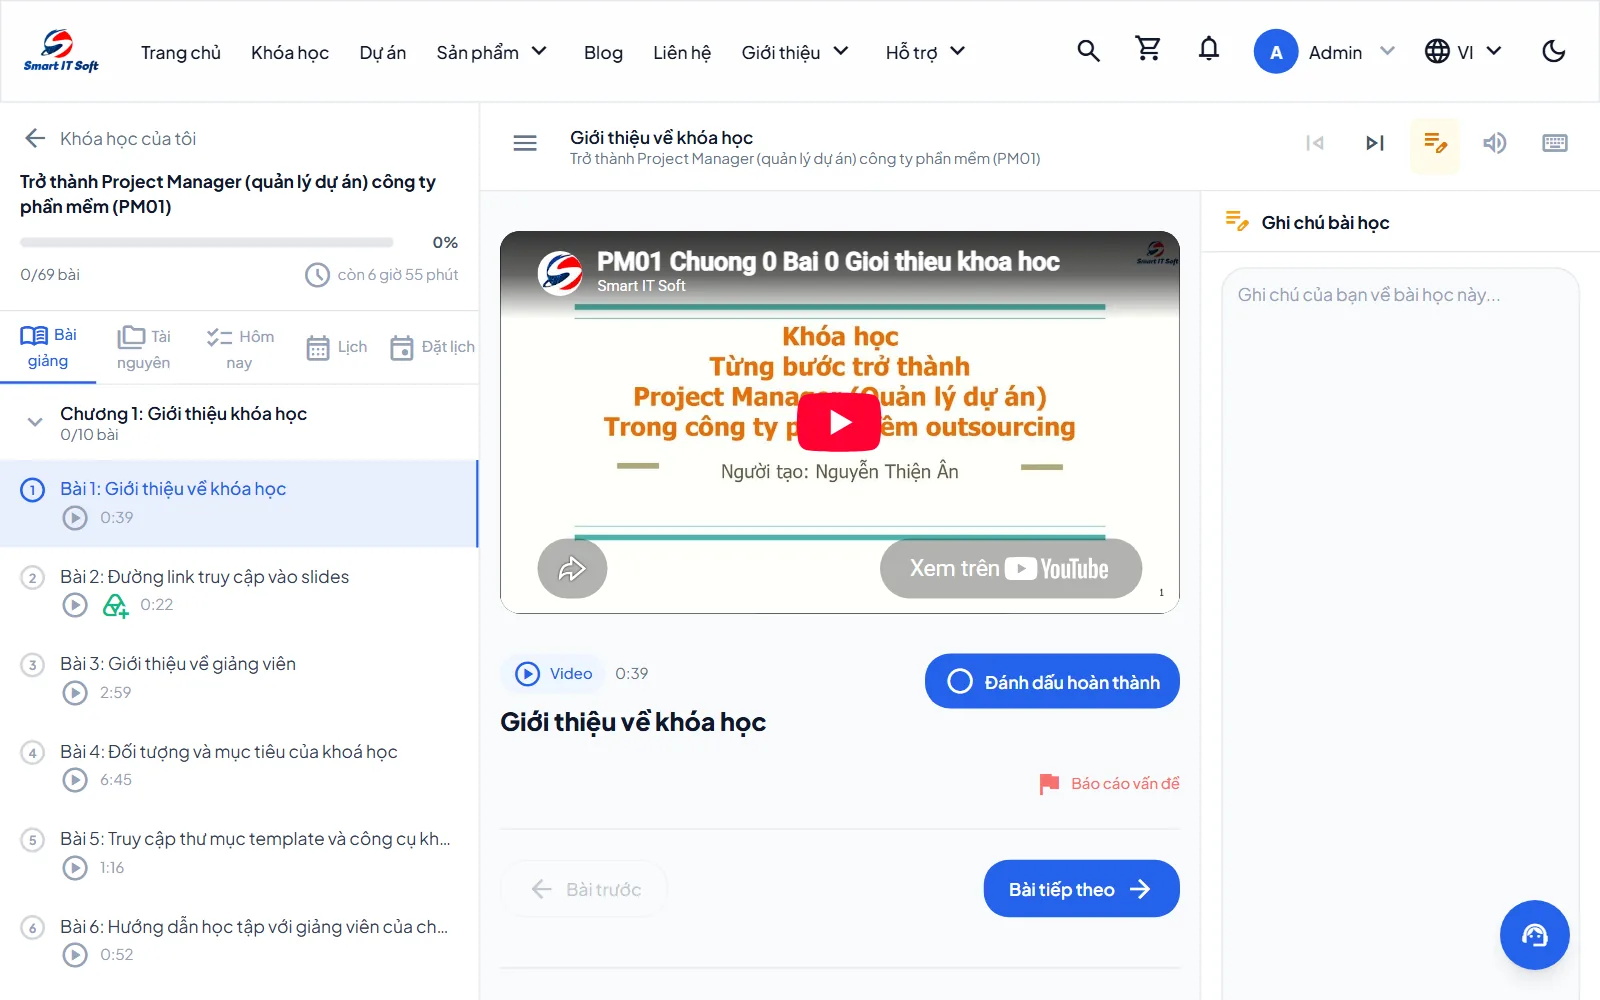Click Bài tiếp theo button

(x=1081, y=889)
